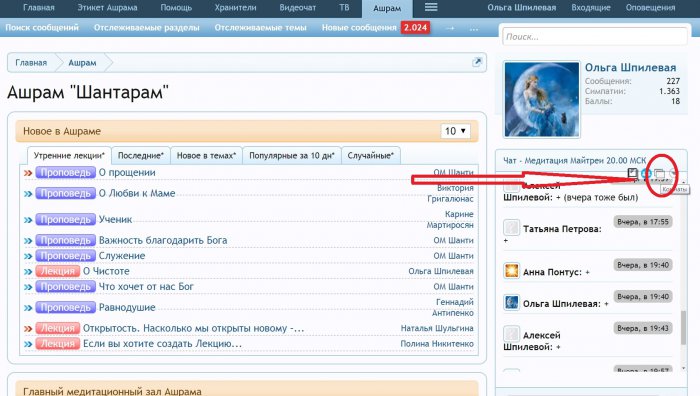700x396 pixels.
Task: Open the sermon 'О прощении'
Action: pyautogui.click(x=127, y=172)
